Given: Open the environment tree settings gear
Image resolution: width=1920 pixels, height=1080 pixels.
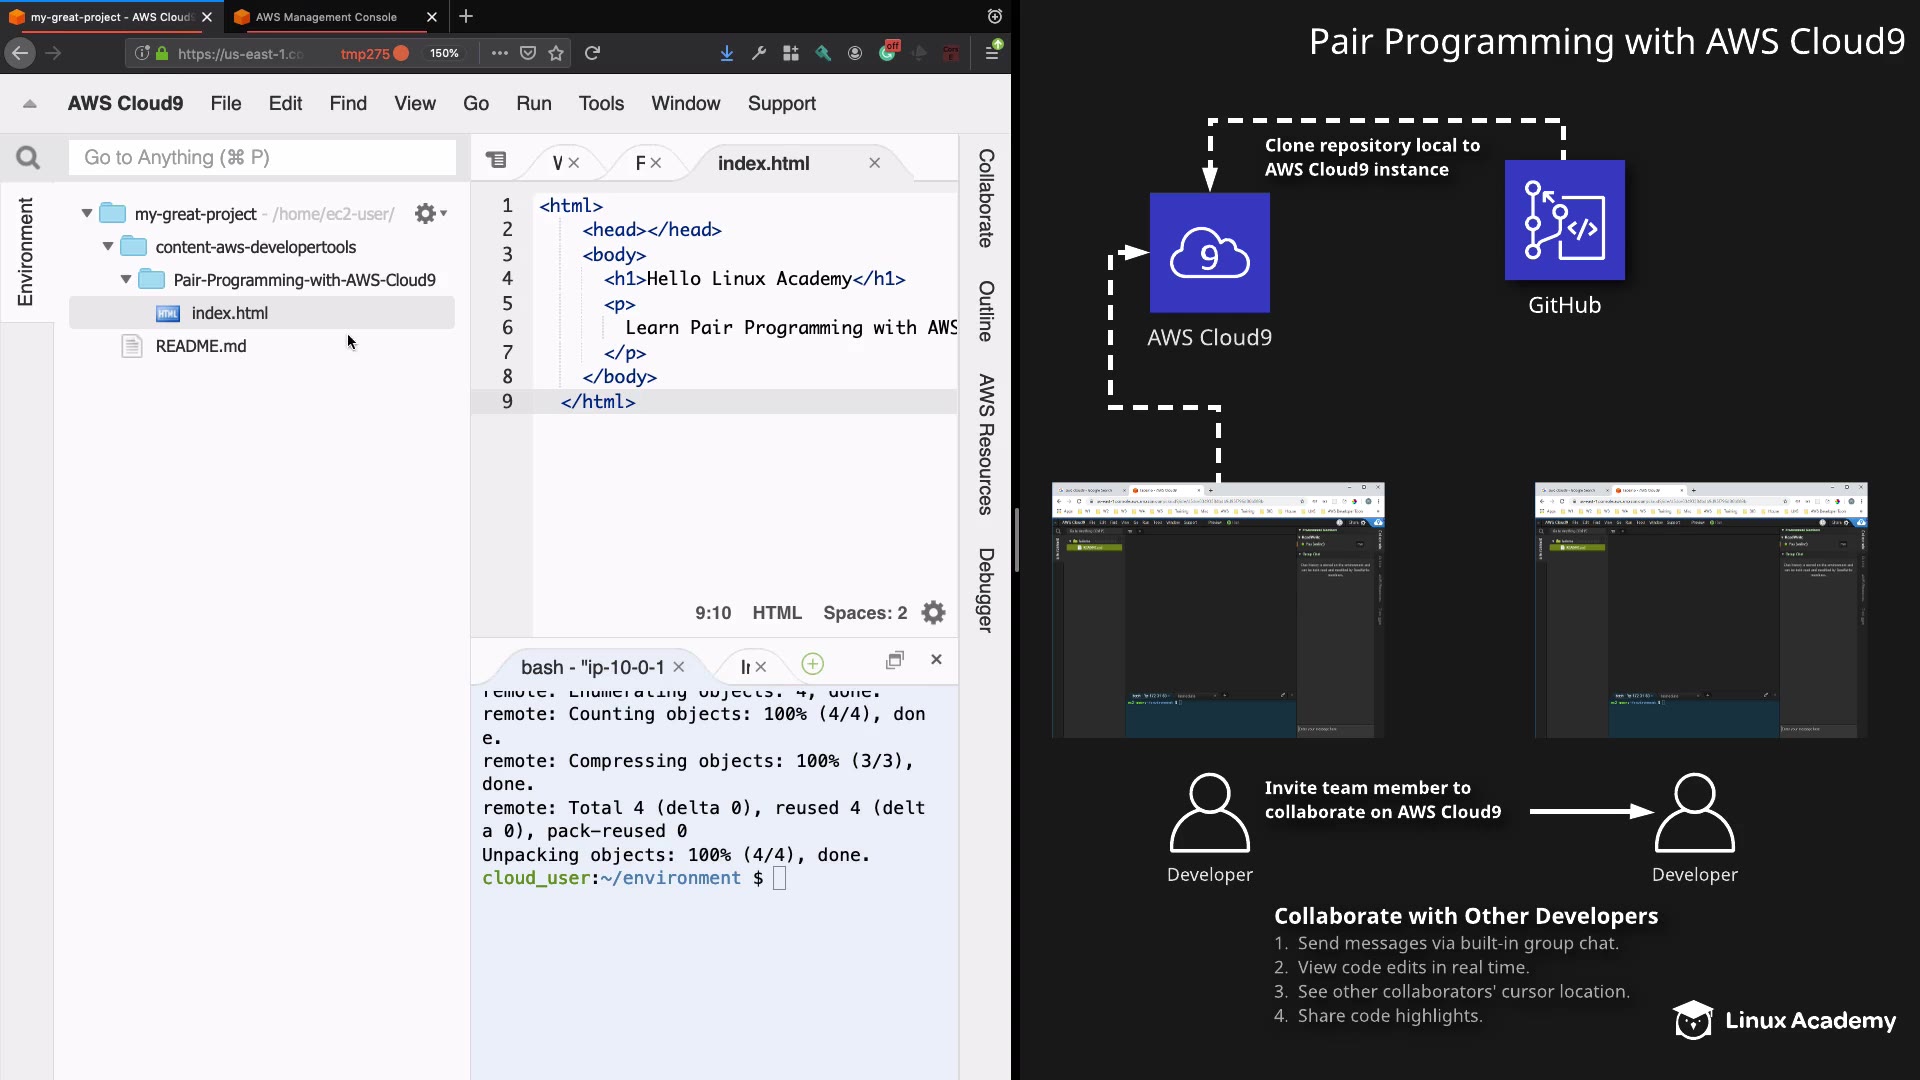Looking at the screenshot, I should (427, 214).
